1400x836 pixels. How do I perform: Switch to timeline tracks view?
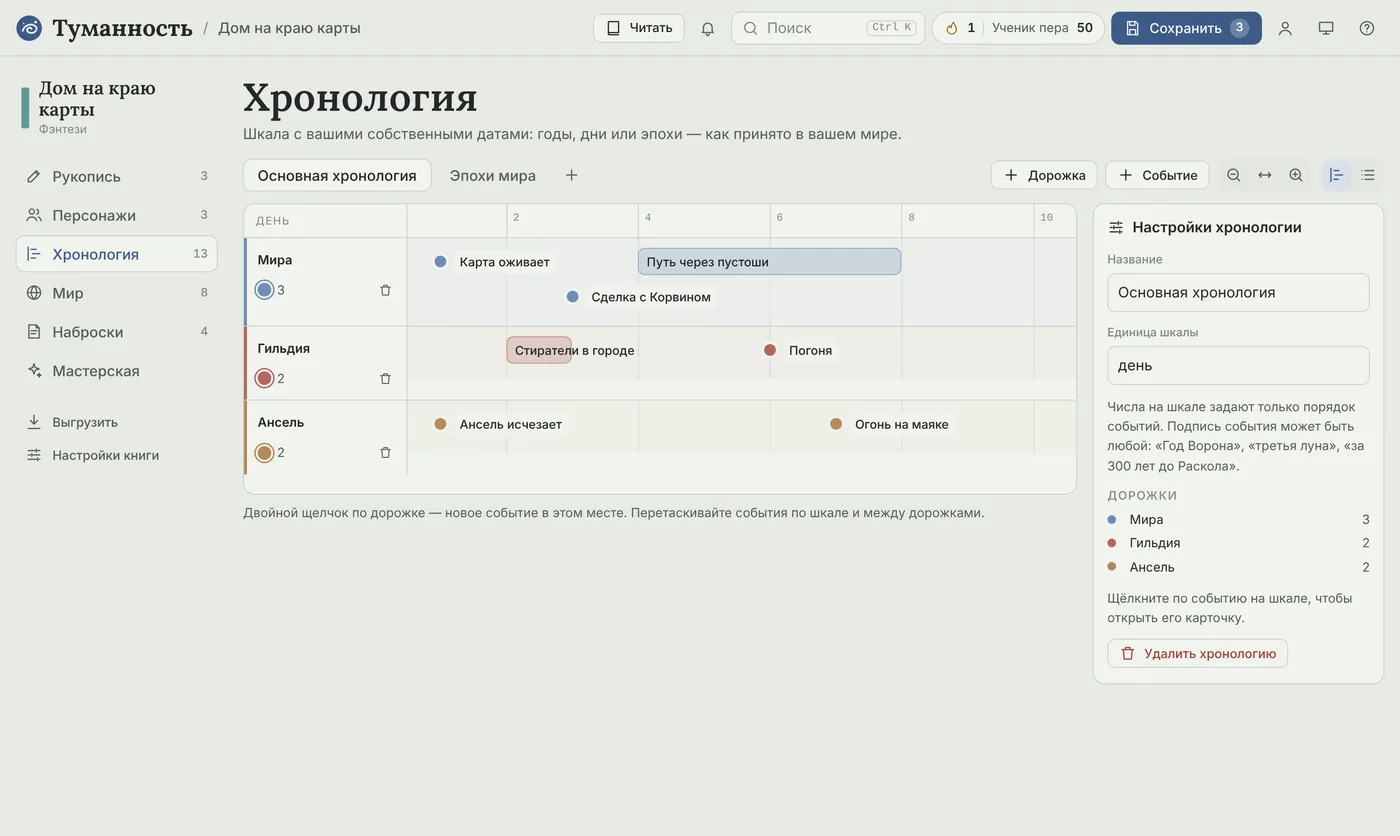click(1337, 175)
